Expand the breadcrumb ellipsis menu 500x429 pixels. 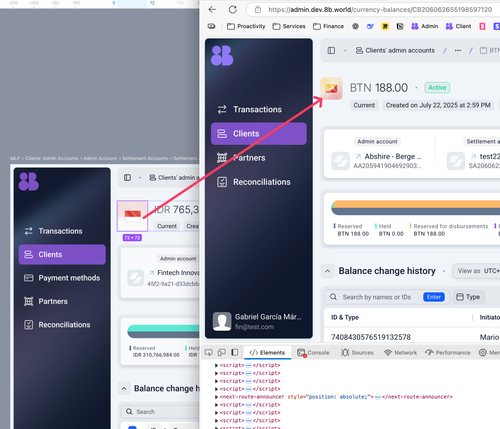(x=458, y=50)
